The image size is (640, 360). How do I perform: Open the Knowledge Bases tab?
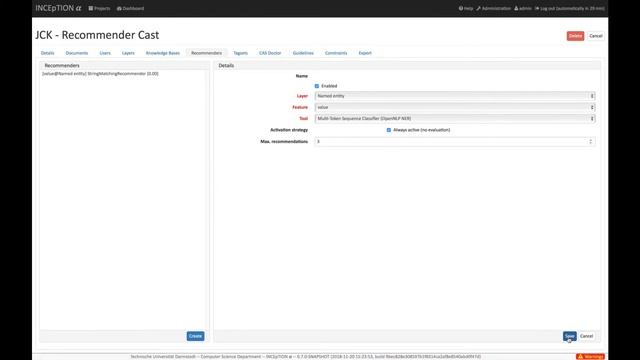tap(162, 53)
